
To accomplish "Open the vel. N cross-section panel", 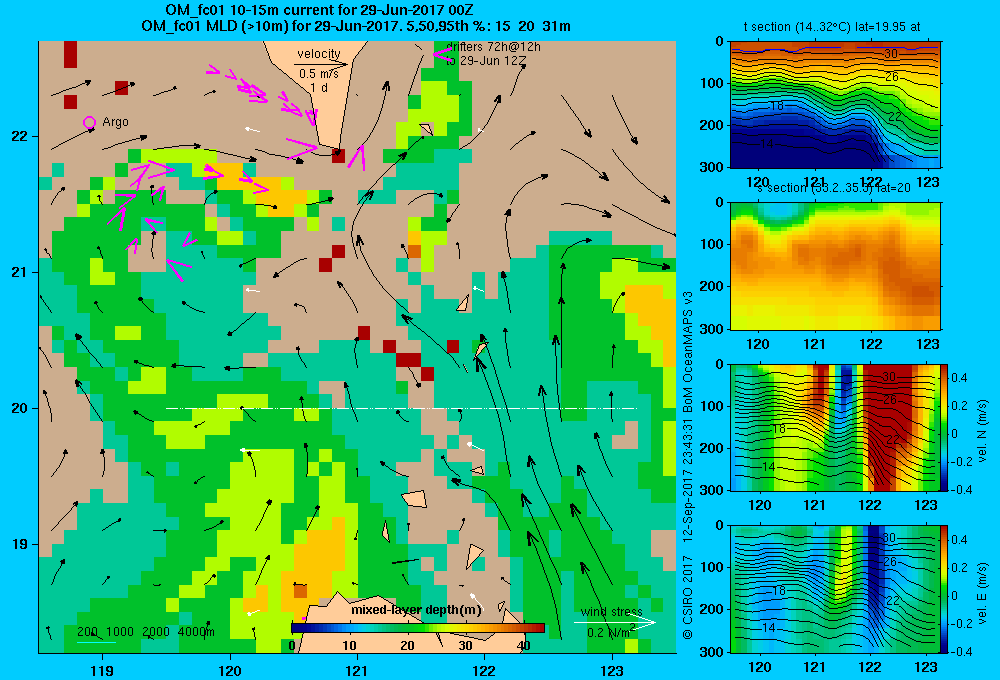I will (x=835, y=427).
